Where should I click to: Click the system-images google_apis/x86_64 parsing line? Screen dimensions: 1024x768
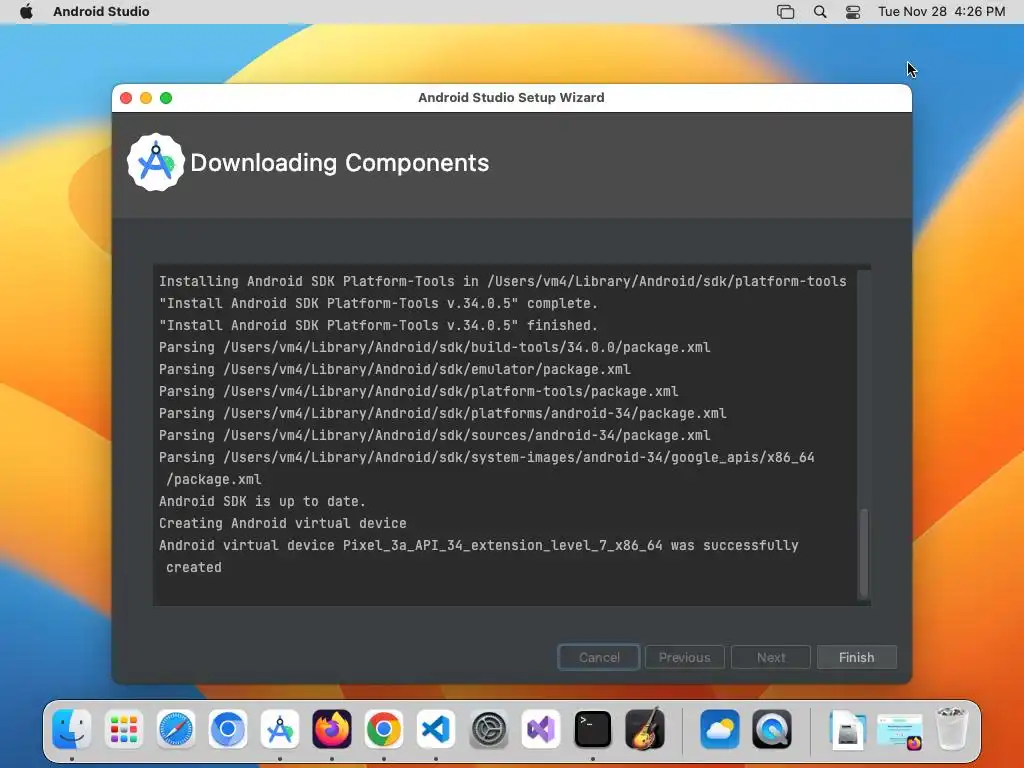487,468
